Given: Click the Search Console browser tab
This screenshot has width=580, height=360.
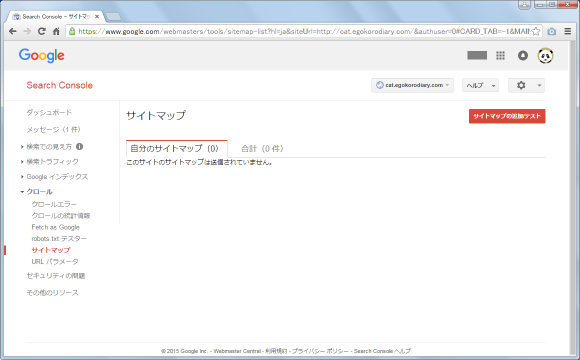Looking at the screenshot, I should (x=55, y=17).
